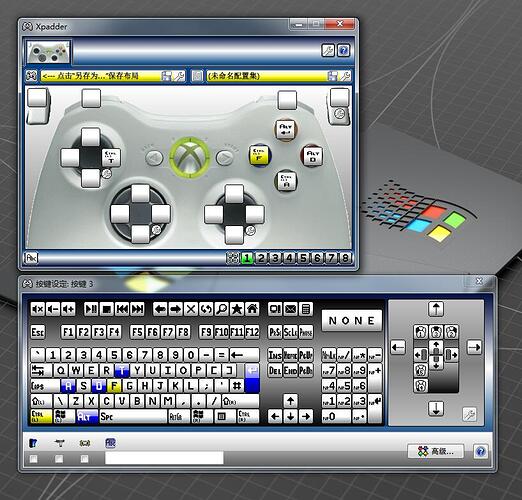Open the profile wrench menu beside save icon
Image resolution: width=522 pixels, height=500 pixels.
click(x=345, y=76)
